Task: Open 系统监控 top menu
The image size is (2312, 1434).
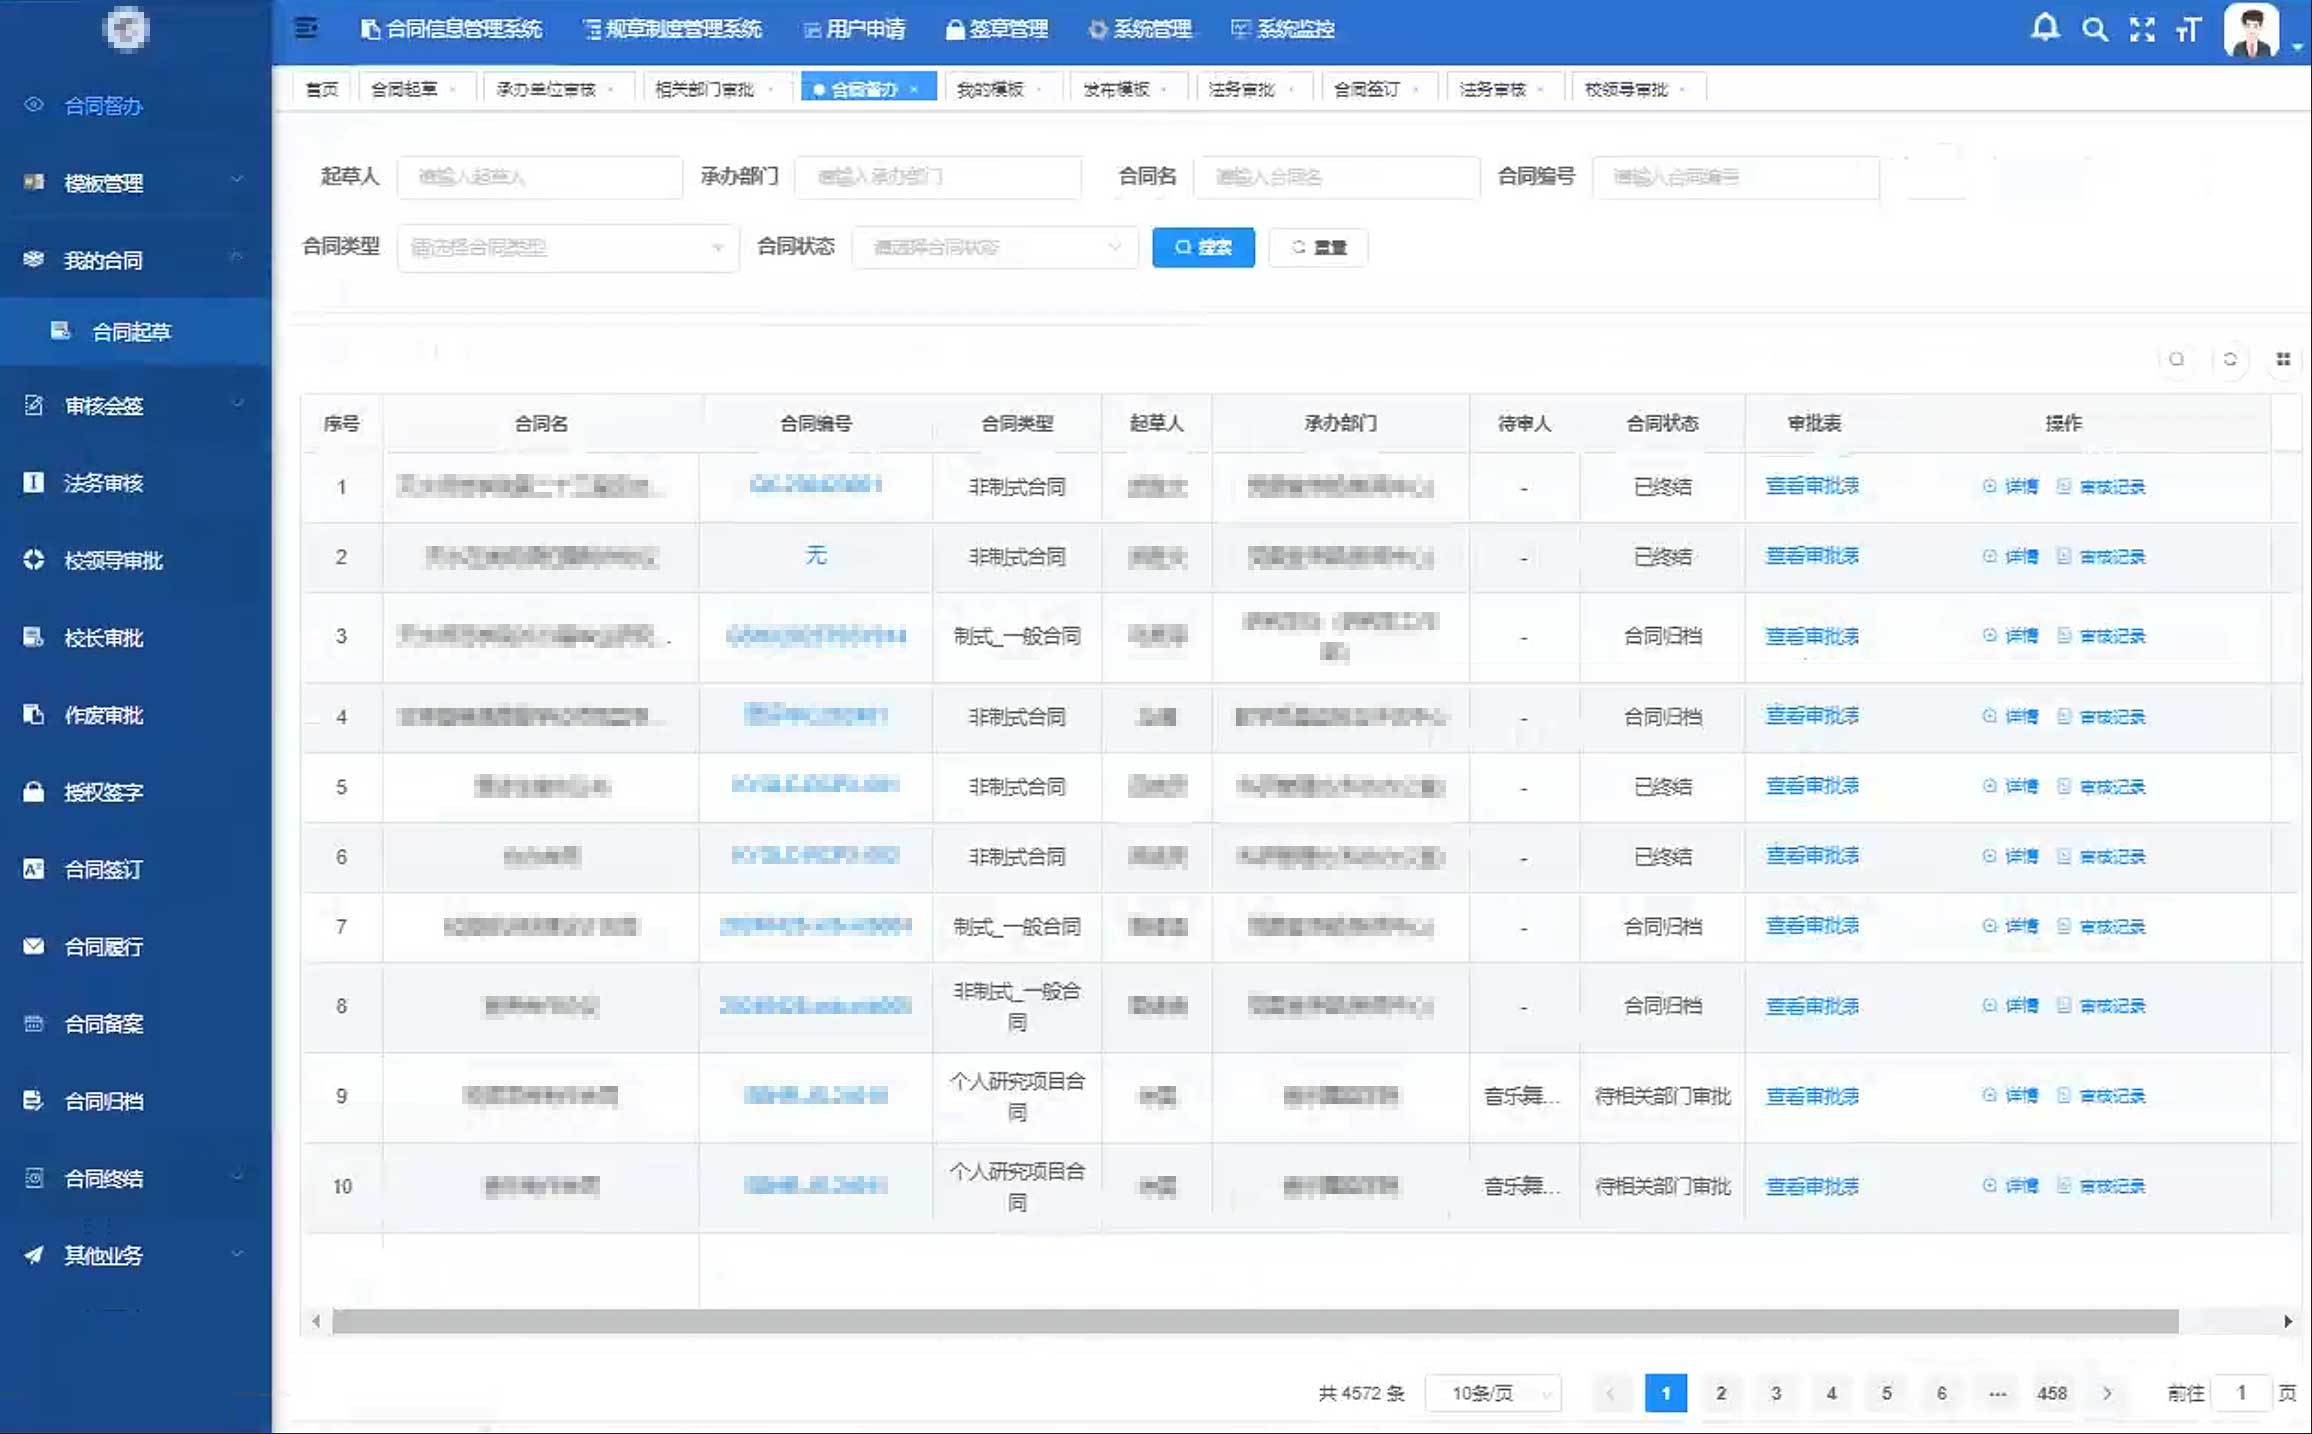Action: 1284,29
